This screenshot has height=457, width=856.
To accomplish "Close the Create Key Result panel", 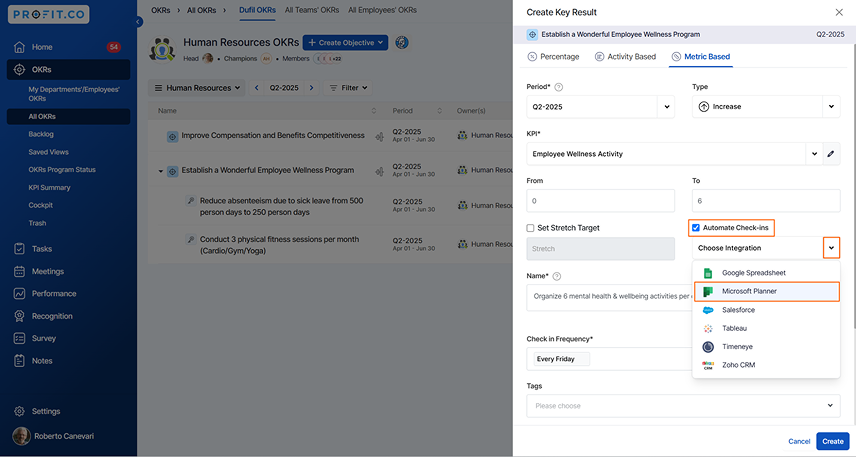I will [x=839, y=12].
